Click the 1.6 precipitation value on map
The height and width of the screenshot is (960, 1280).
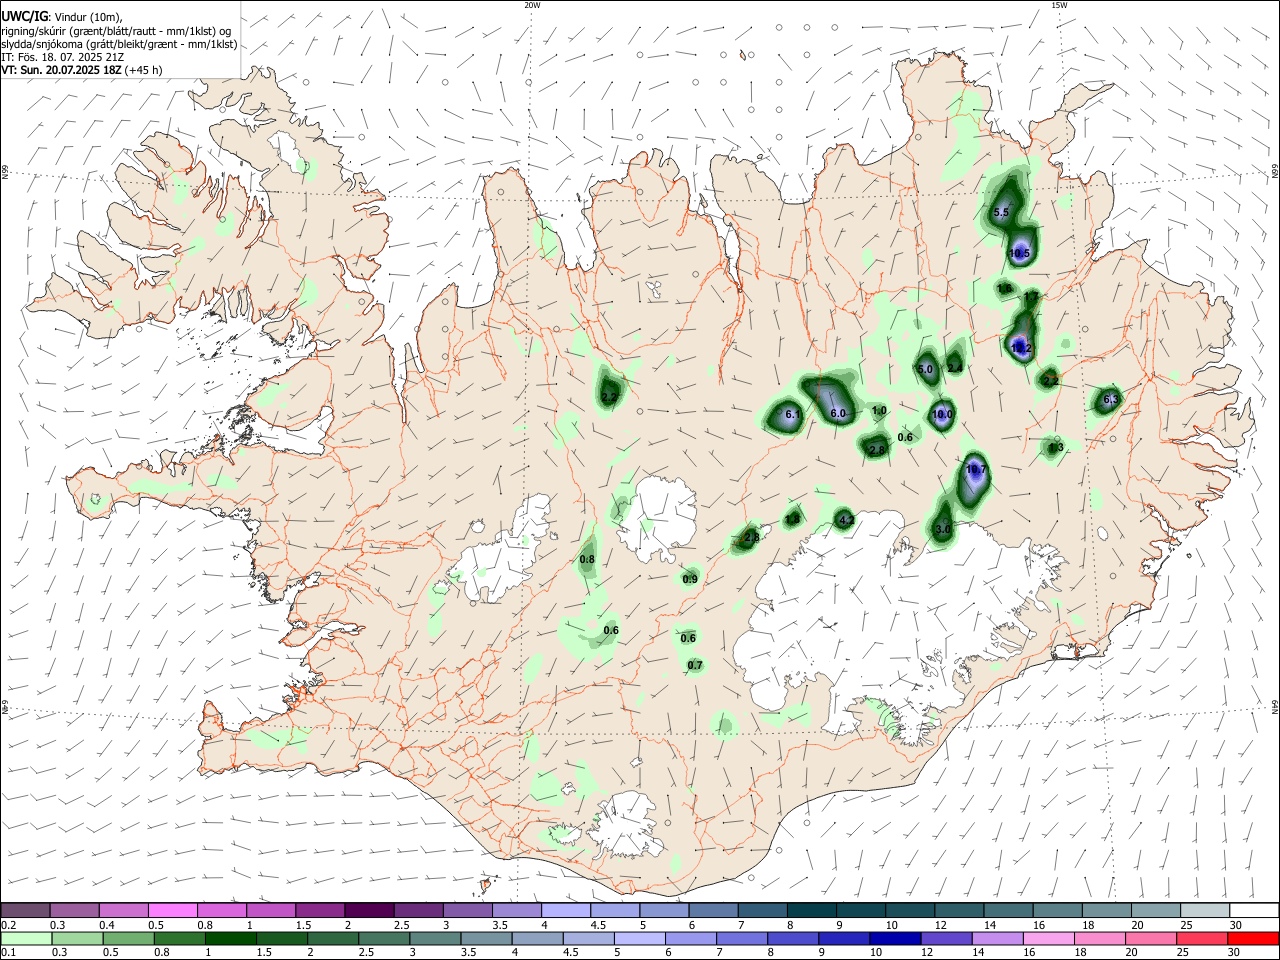pos(1005,288)
